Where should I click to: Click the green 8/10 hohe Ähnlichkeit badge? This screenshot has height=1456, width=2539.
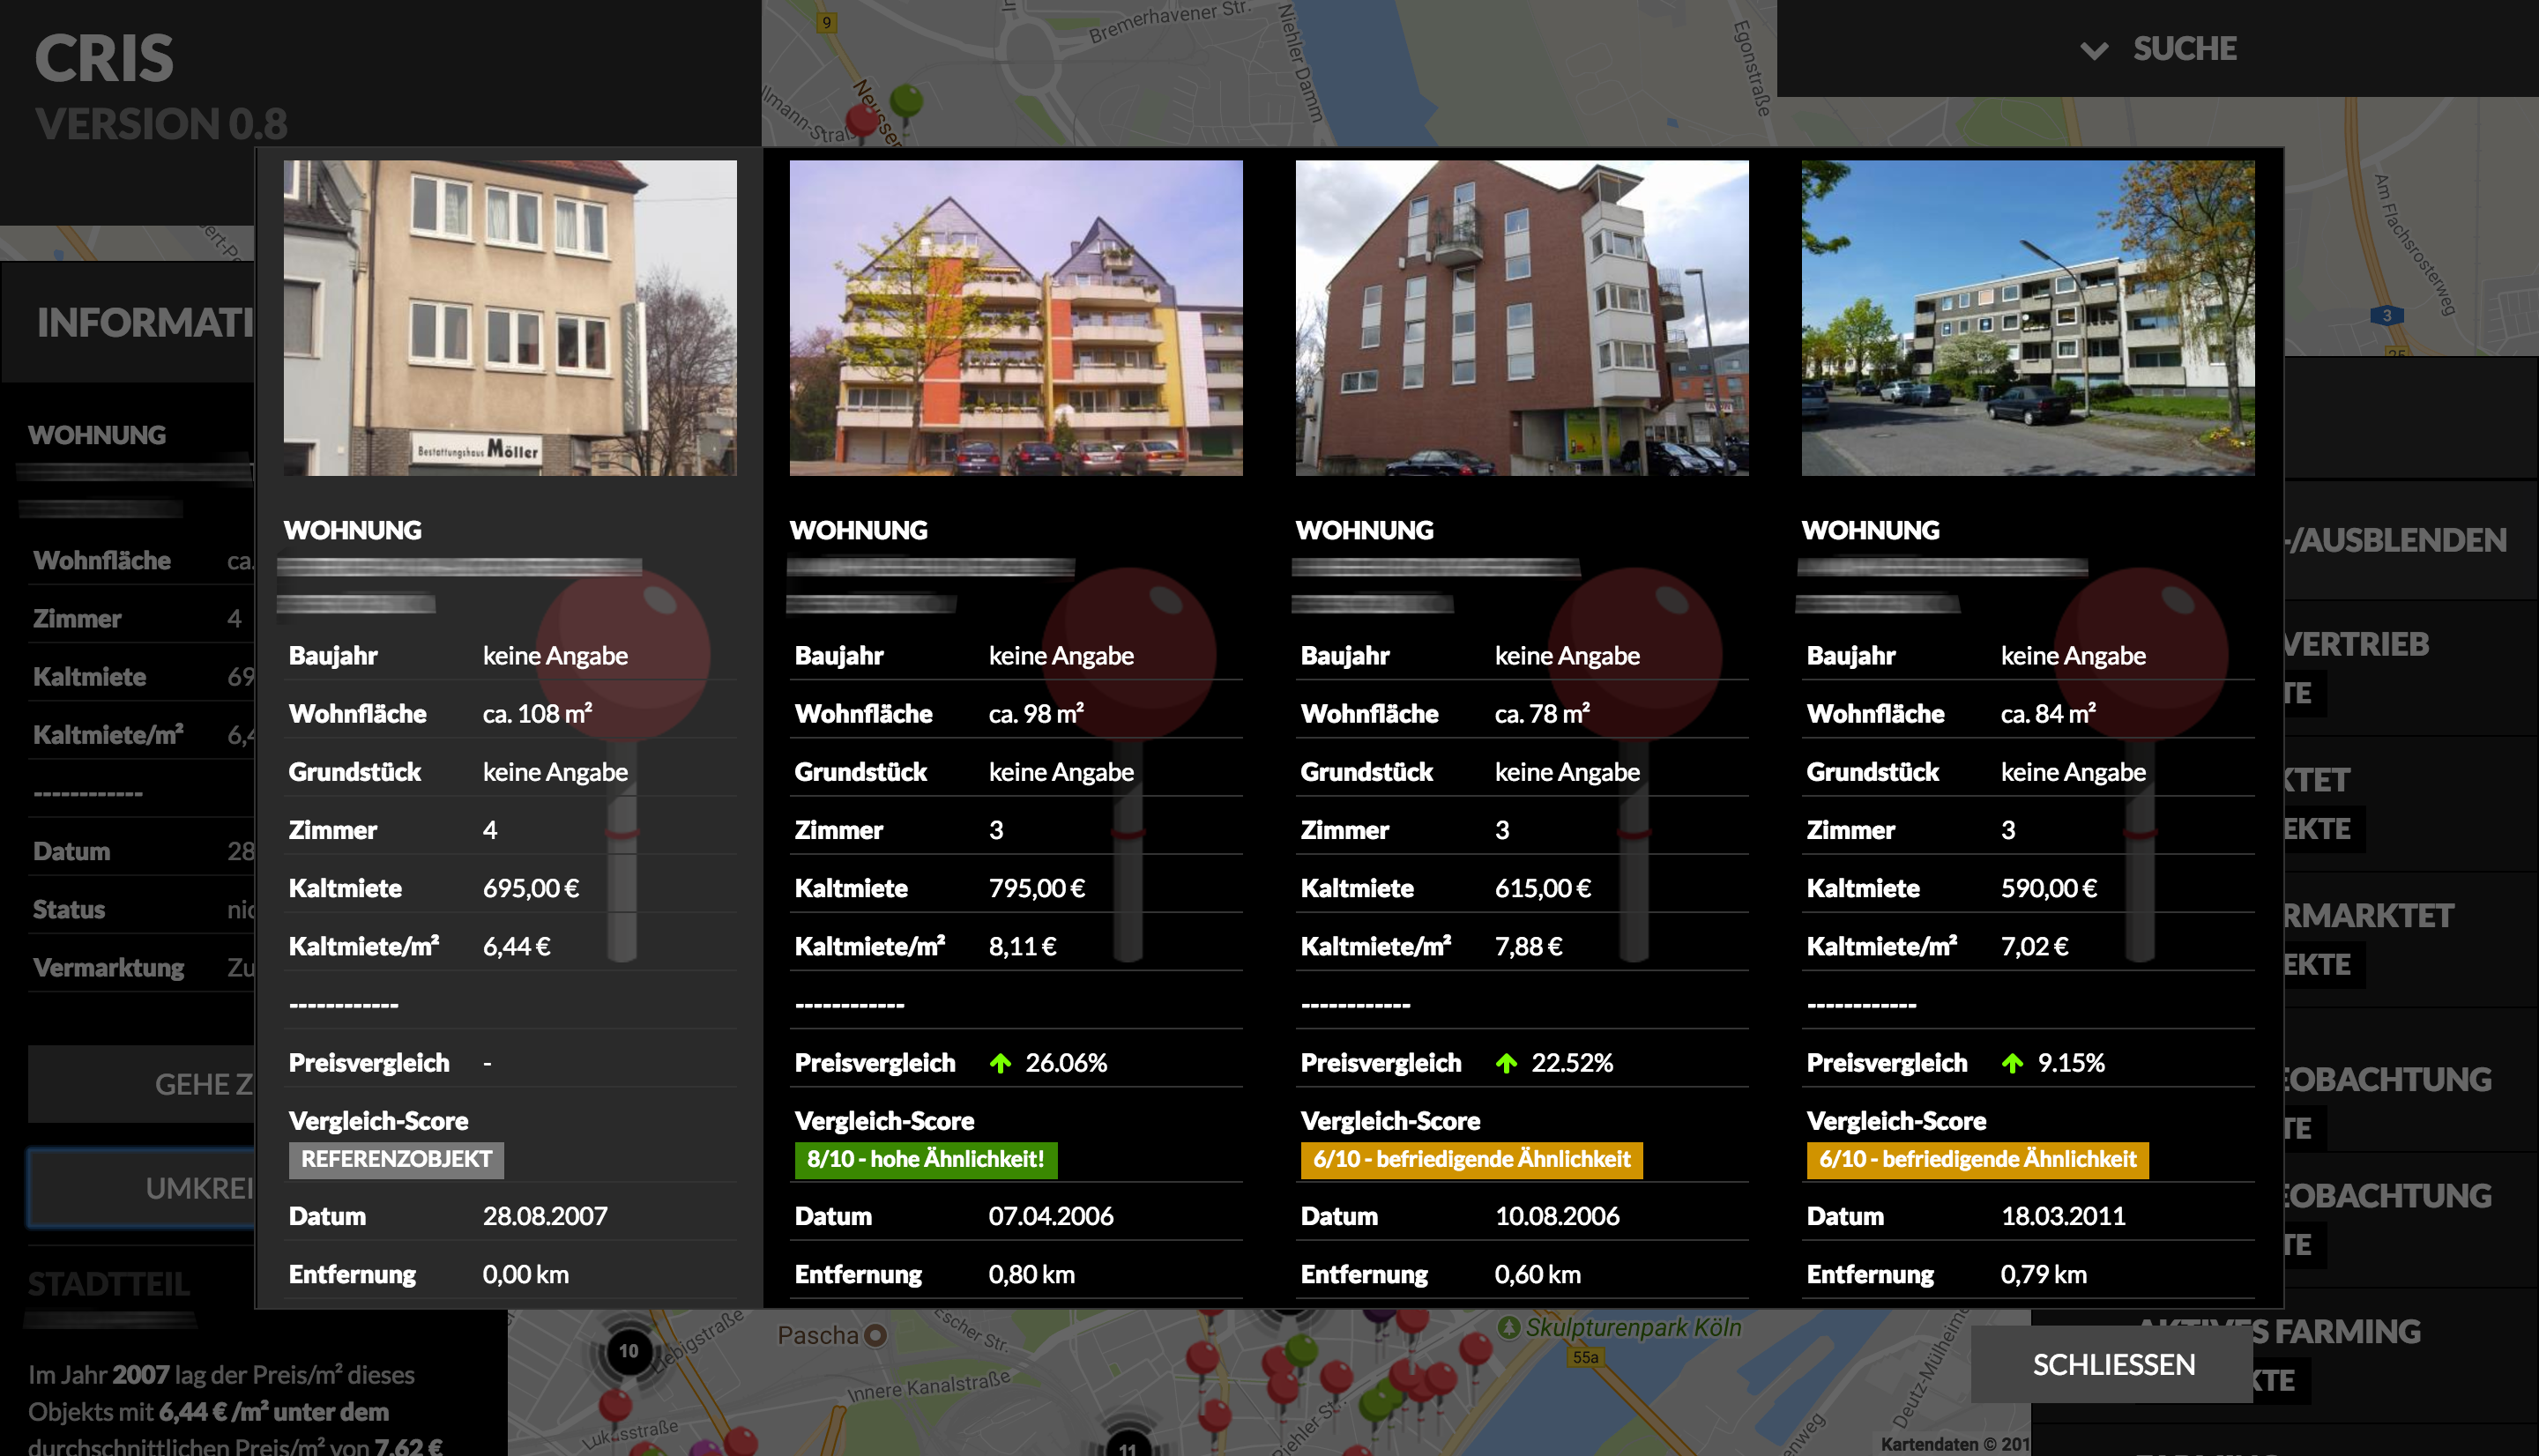(x=925, y=1159)
